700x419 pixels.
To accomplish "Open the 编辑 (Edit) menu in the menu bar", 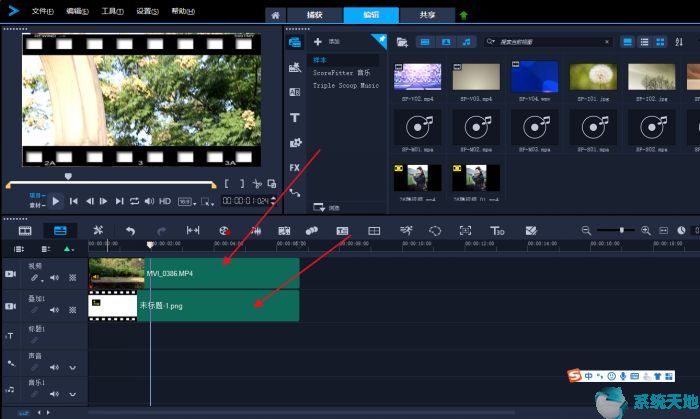I will pyautogui.click(x=77, y=11).
